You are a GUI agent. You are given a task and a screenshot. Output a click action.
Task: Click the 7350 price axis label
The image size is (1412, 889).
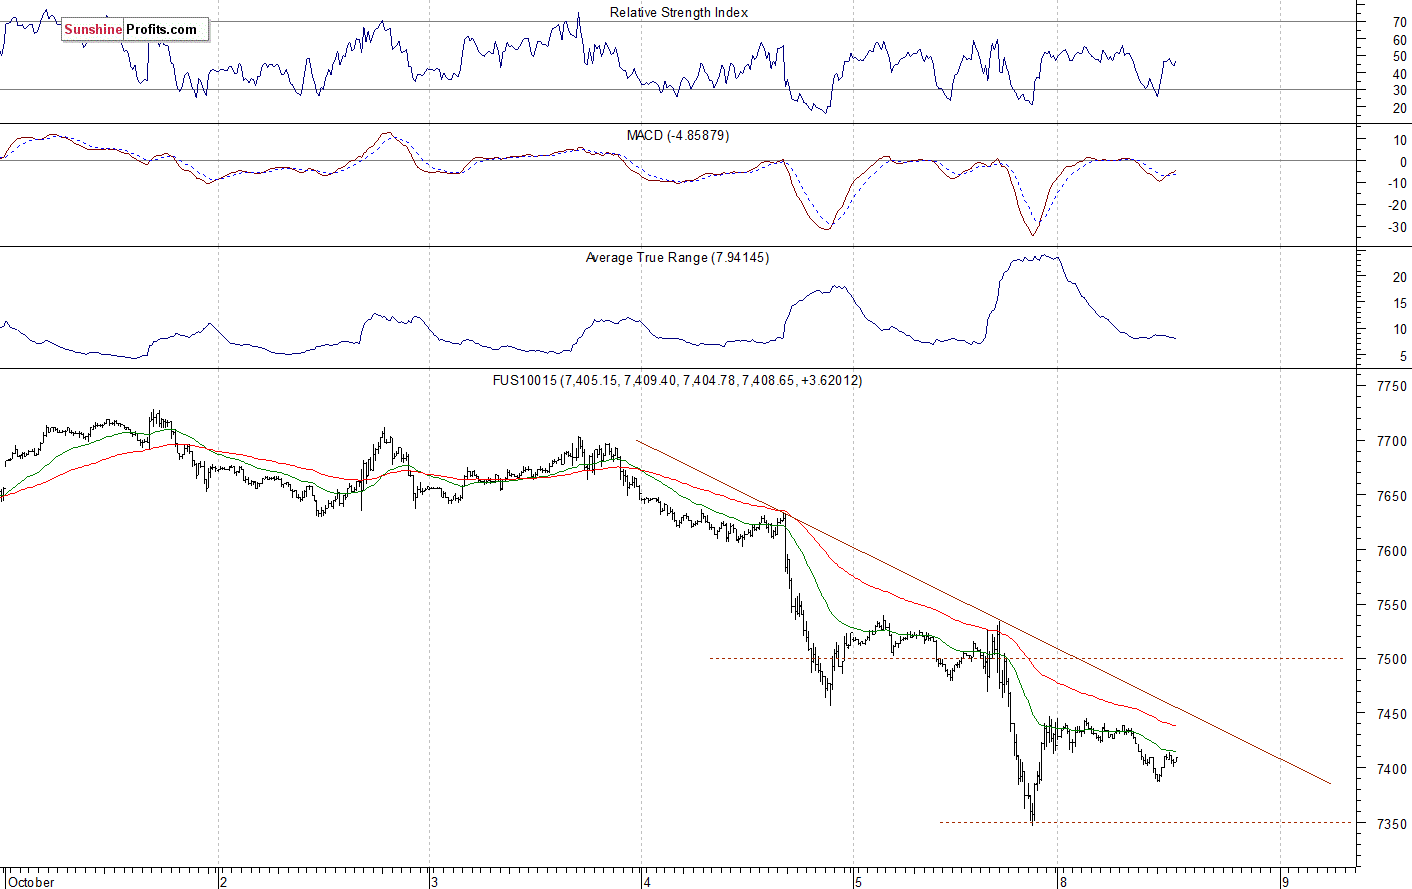point(1391,824)
